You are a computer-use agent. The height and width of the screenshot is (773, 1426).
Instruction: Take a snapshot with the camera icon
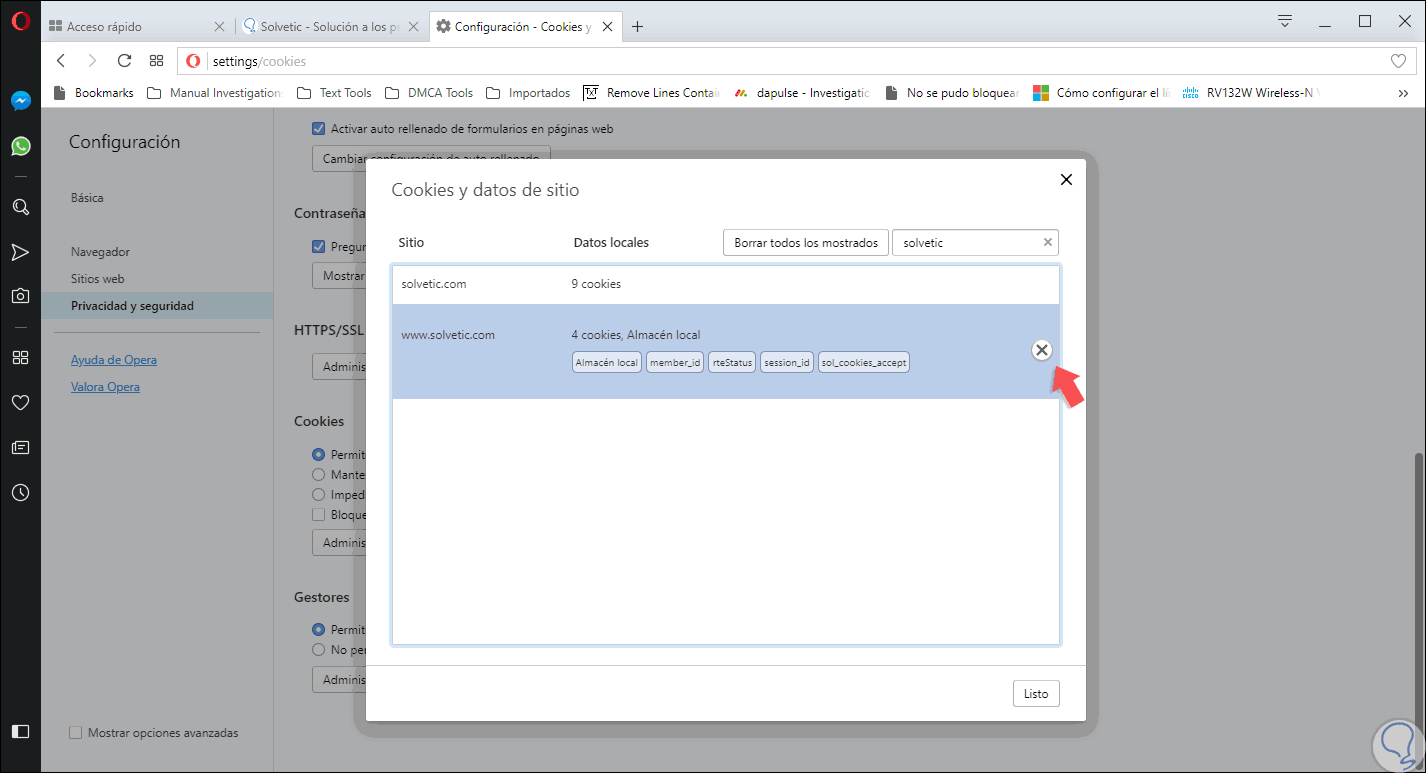pos(21,296)
